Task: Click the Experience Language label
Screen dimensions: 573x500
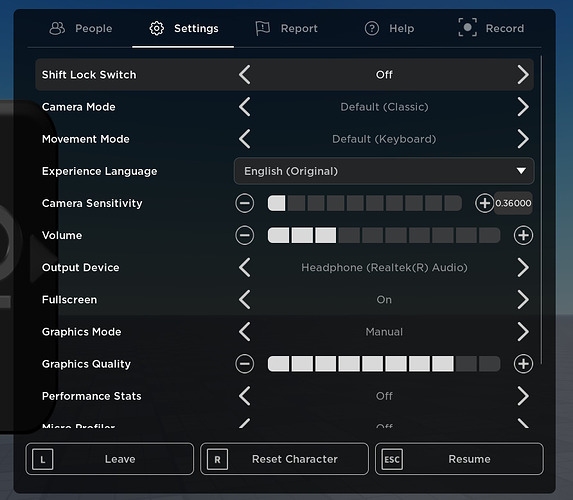Action: [x=99, y=171]
